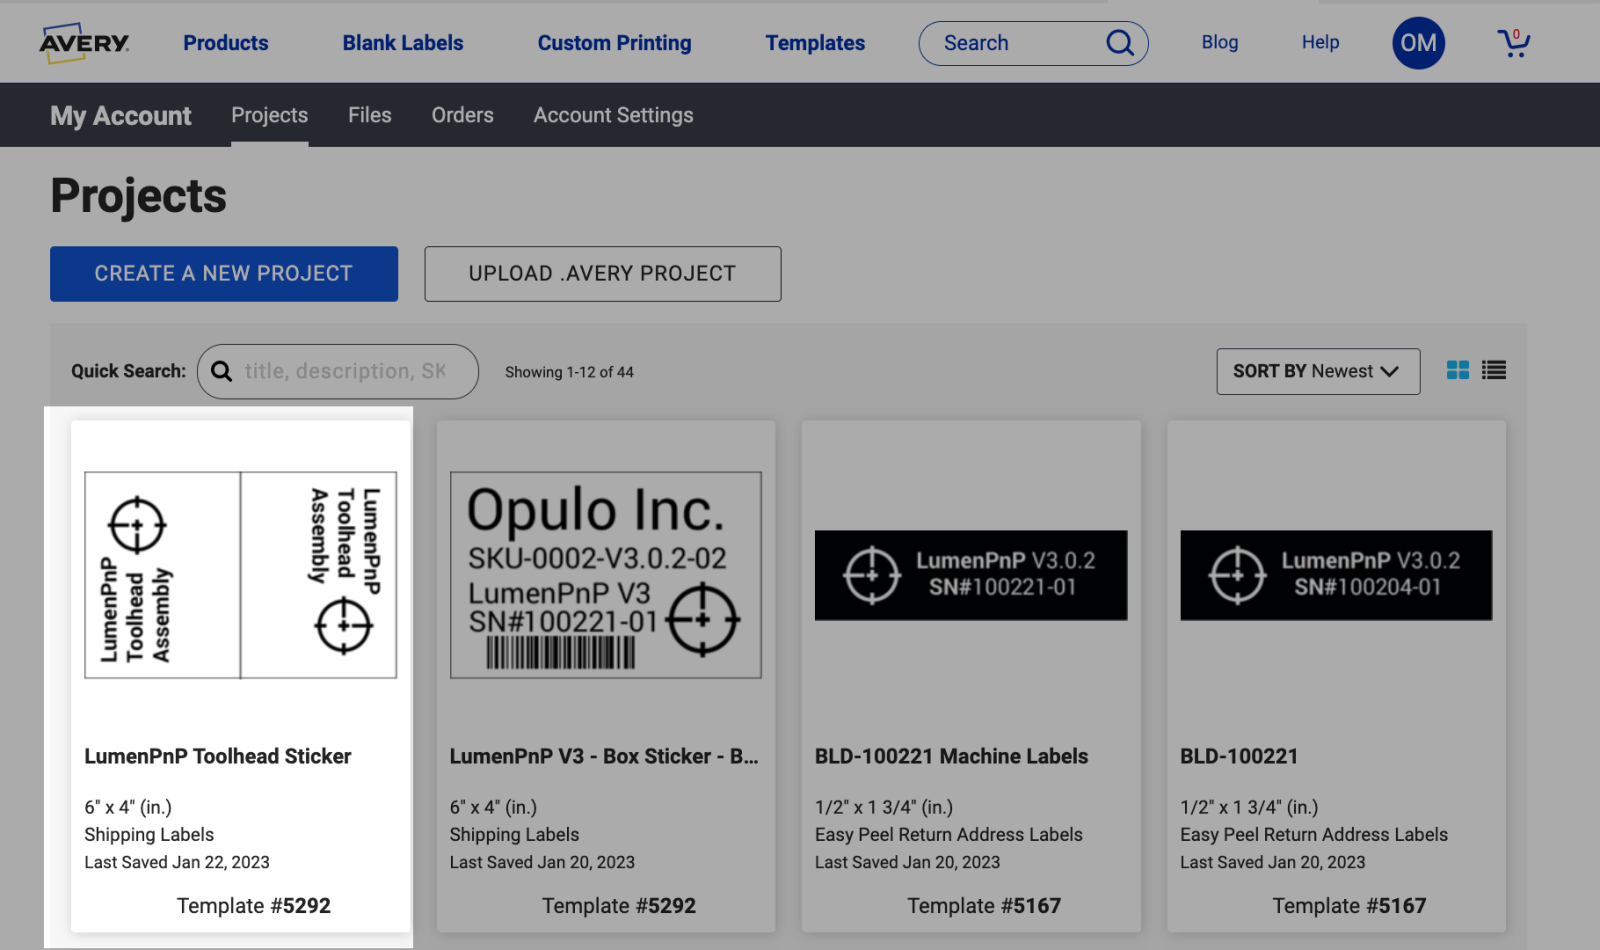
Task: Click Upload .Avery Project button
Action: (602, 274)
